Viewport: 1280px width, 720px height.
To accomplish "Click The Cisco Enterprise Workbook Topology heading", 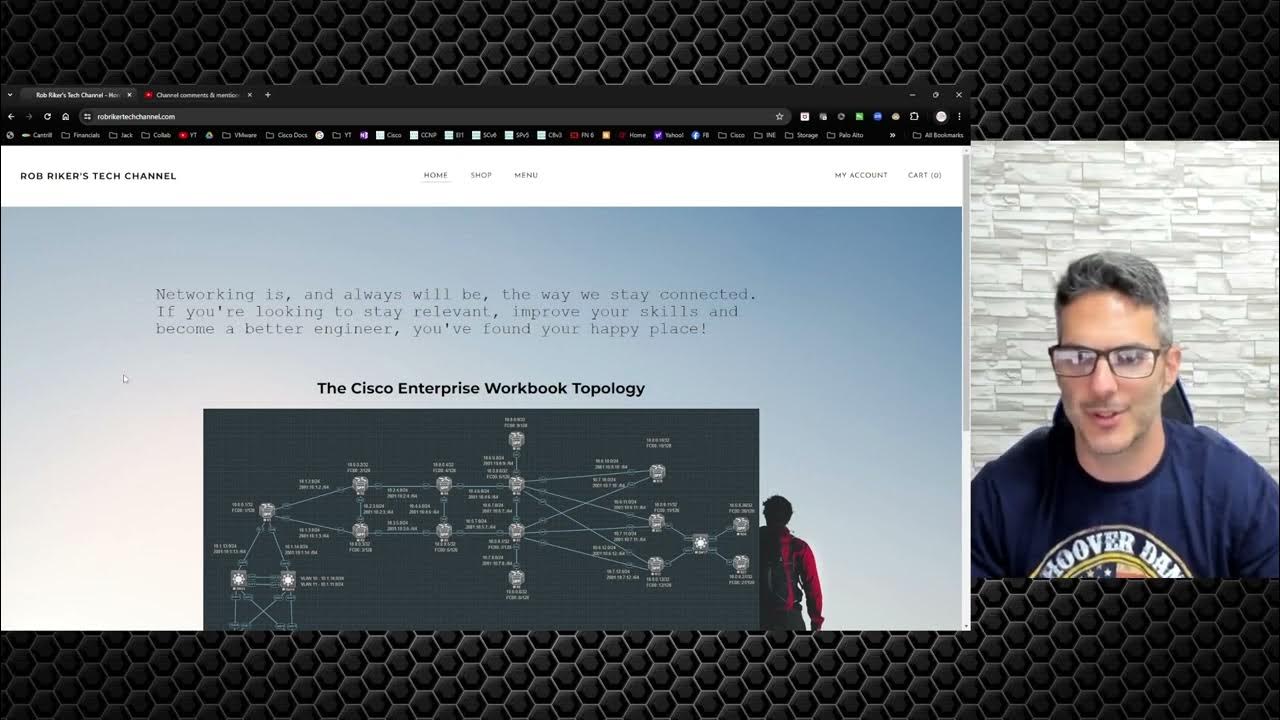I will 481,388.
